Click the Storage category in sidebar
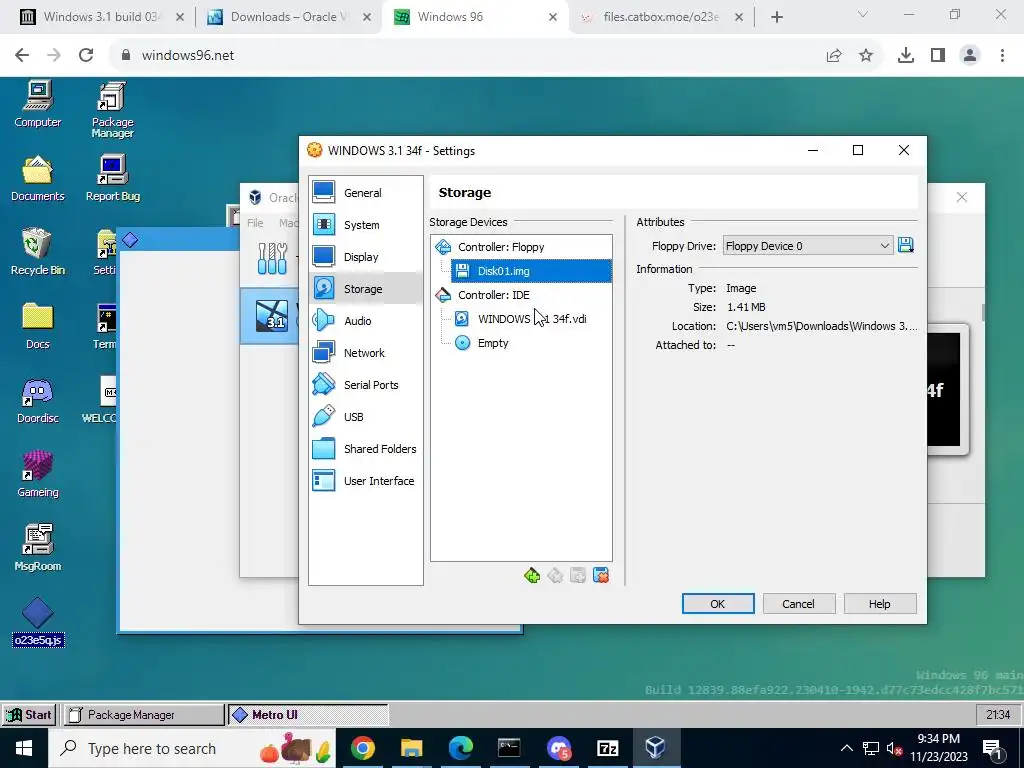Screen dimensions: 1024x768 tap(366, 289)
